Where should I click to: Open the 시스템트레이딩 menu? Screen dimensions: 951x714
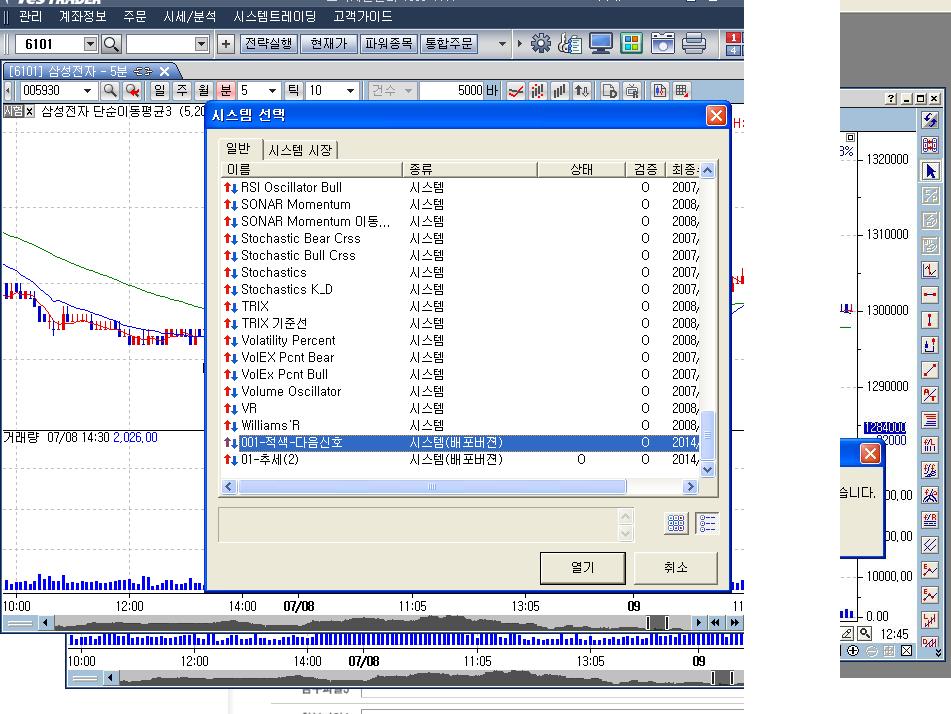[274, 16]
